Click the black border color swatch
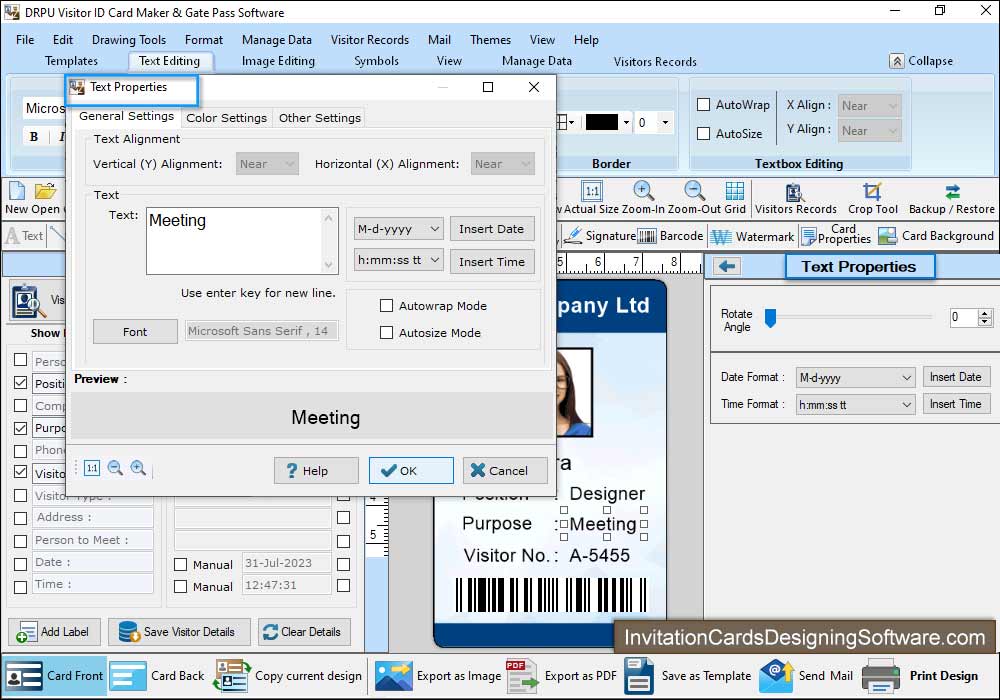 601,122
